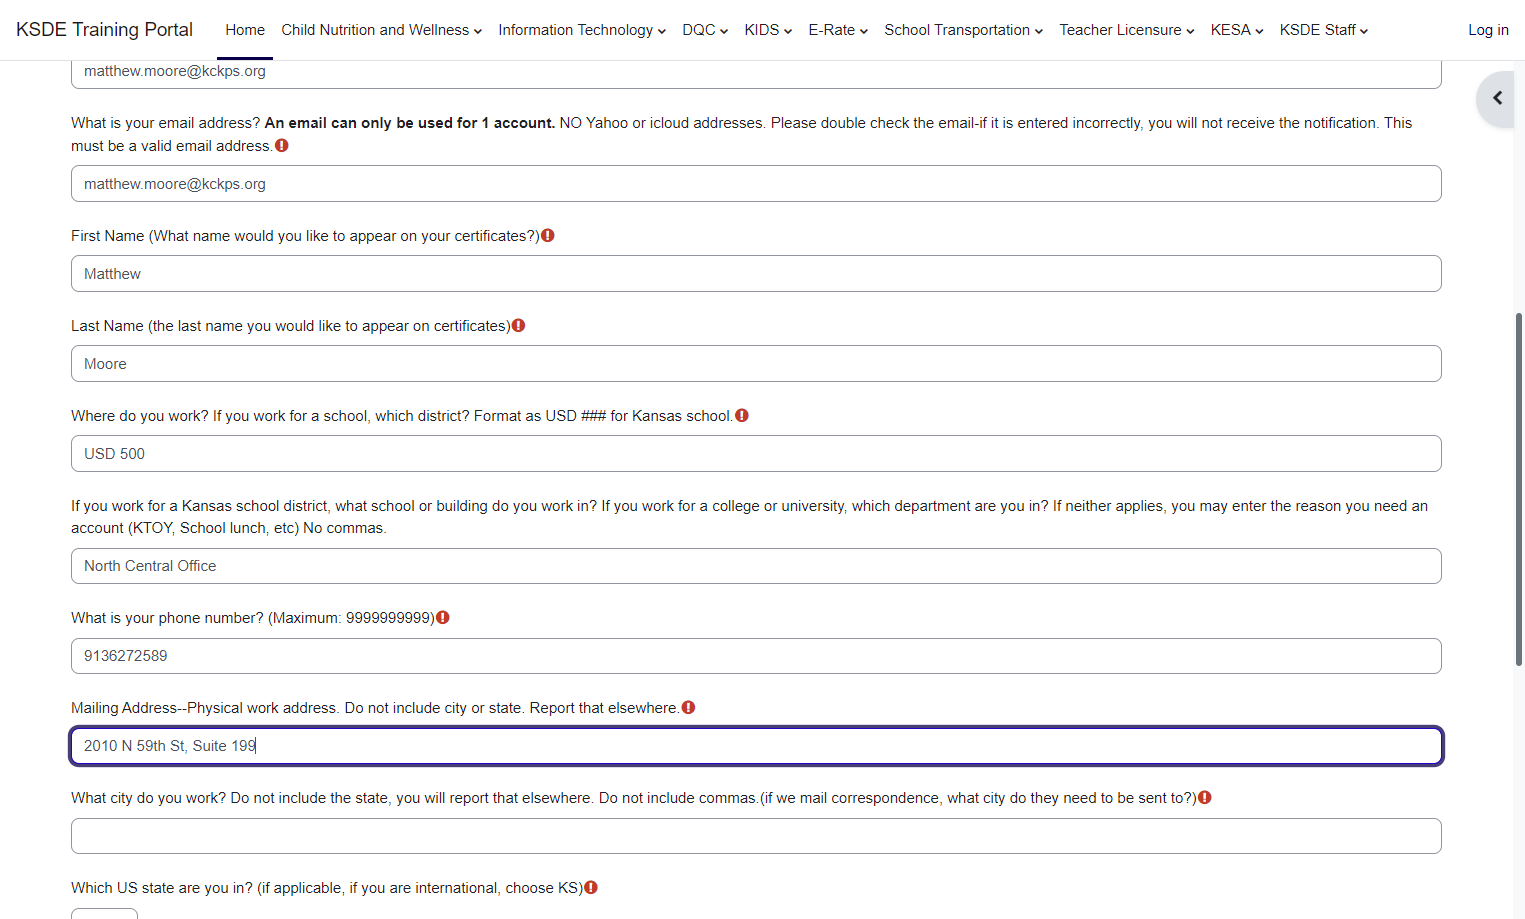This screenshot has height=919, width=1525.
Task: Click the Last Name field containing Moore
Action: coord(756,364)
